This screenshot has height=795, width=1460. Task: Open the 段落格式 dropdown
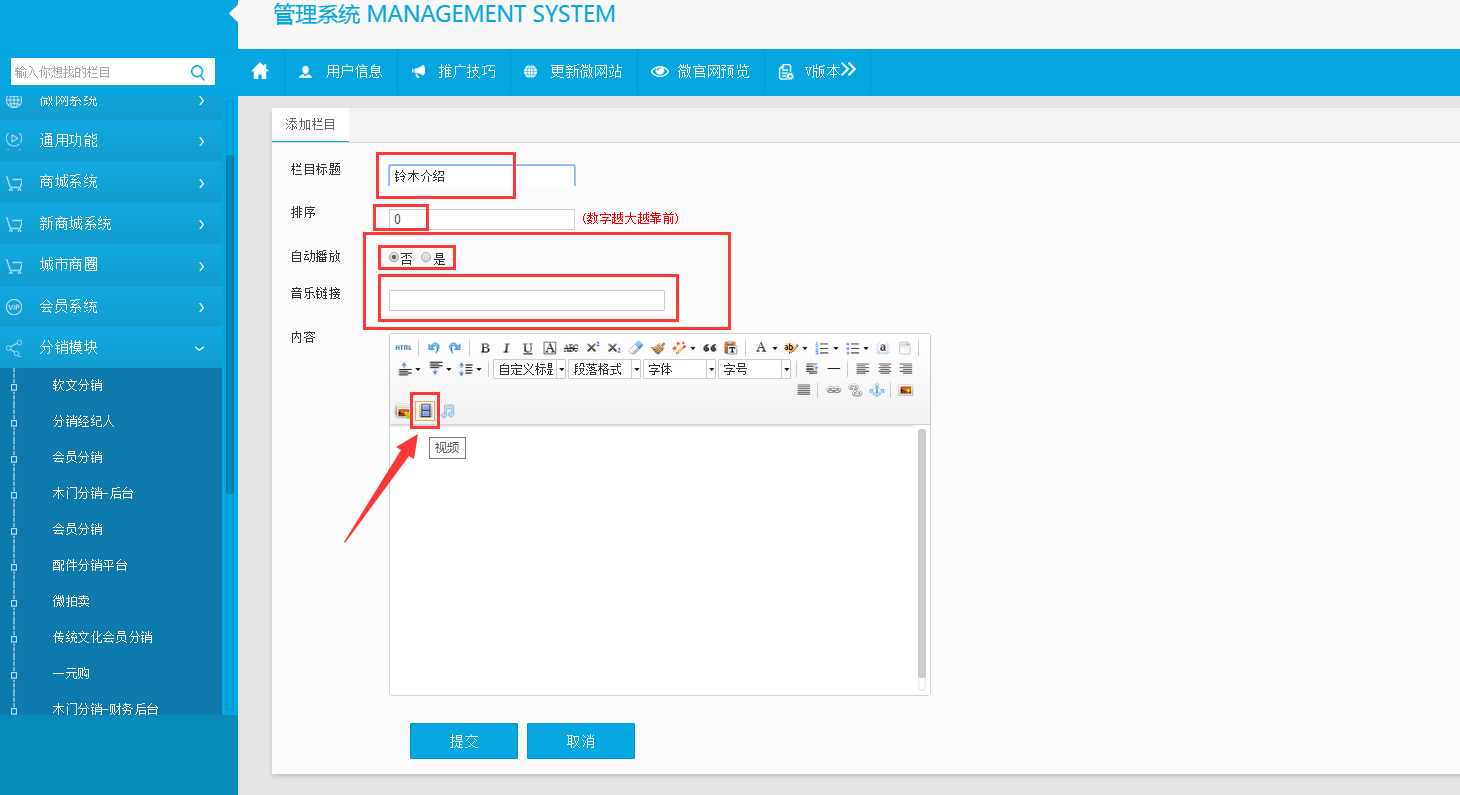click(604, 369)
